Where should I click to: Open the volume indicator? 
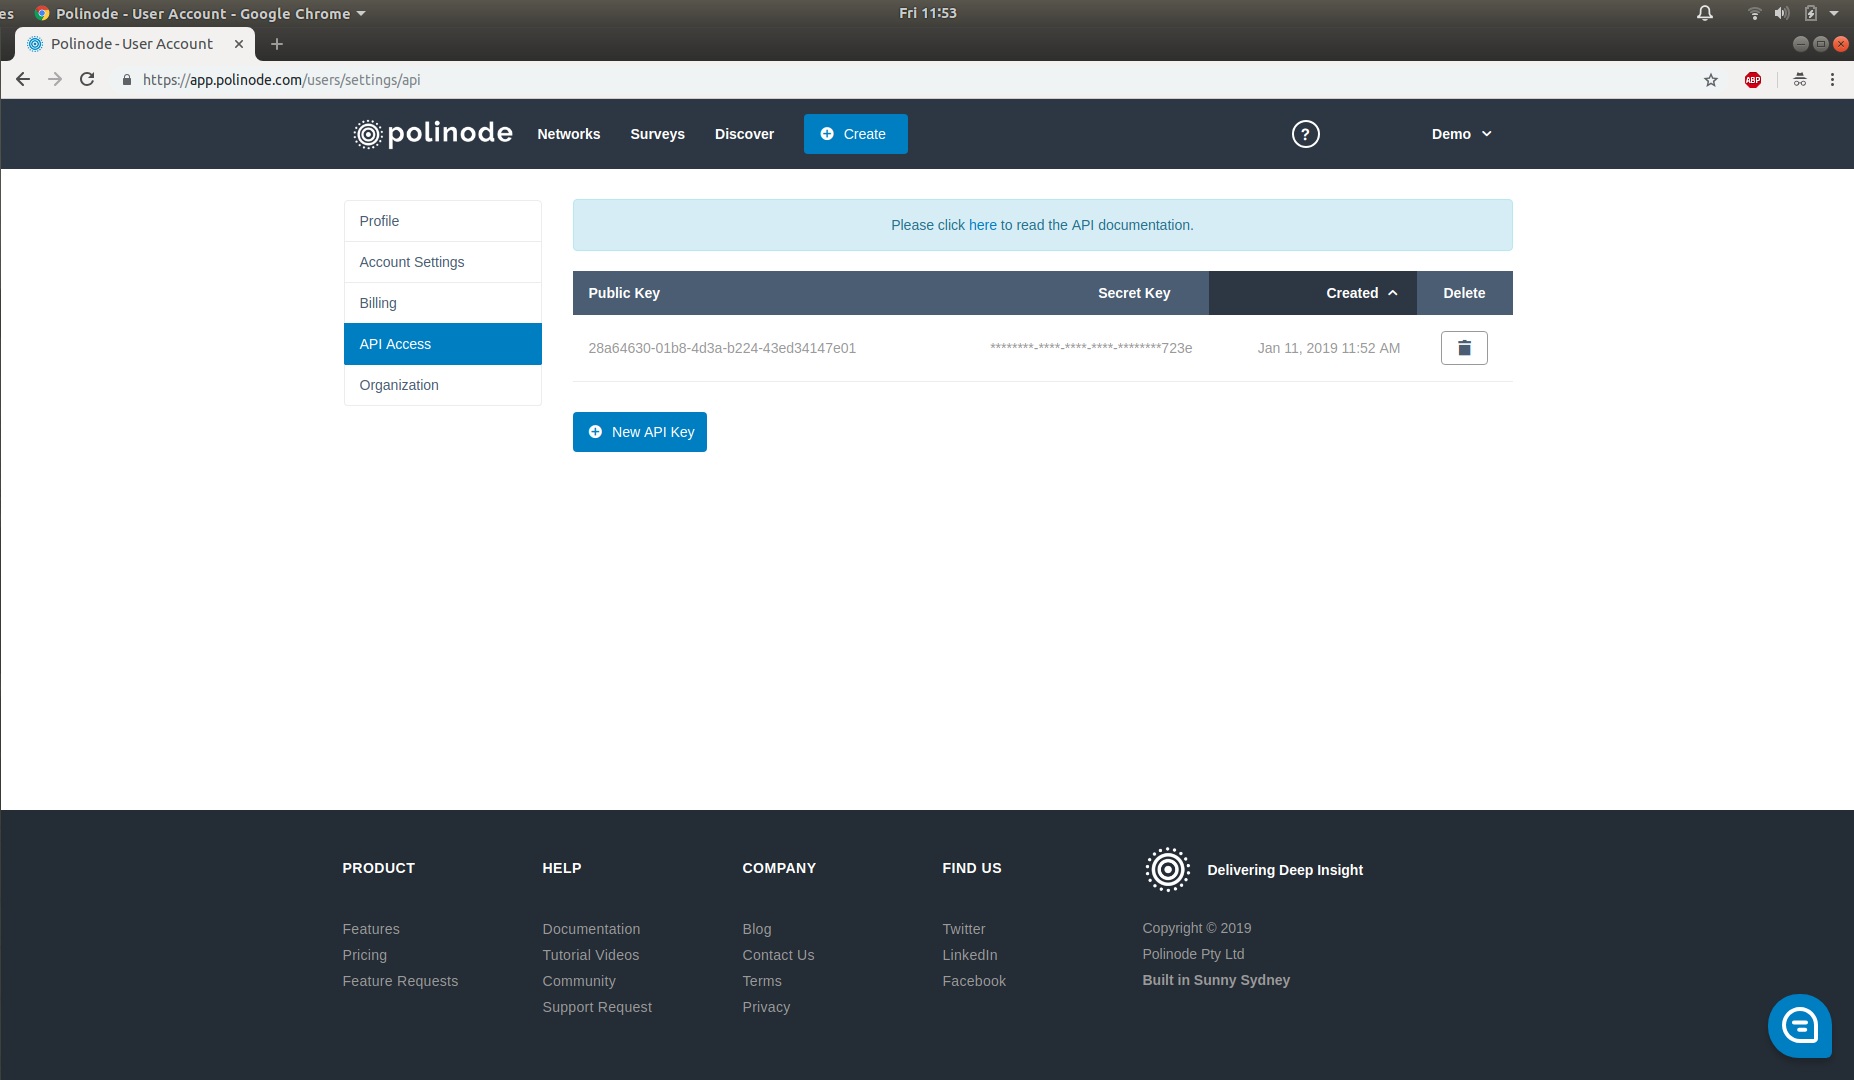(1782, 13)
